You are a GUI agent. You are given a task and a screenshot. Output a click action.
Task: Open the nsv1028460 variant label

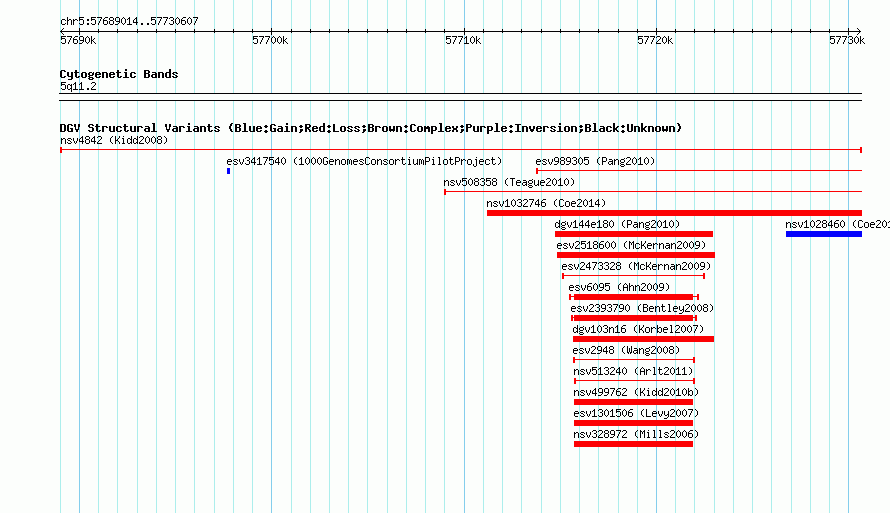tap(837, 224)
